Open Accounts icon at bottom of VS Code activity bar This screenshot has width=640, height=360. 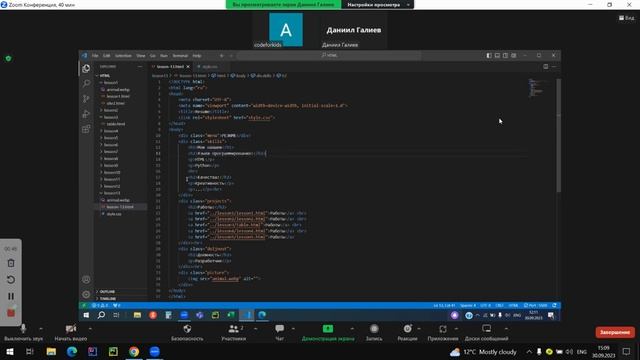86,280
